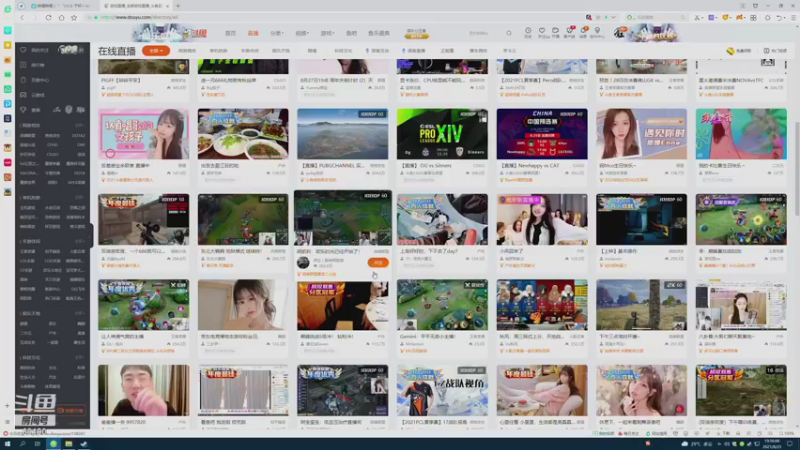The image size is (800, 450).
Task: Open a new browser tab with plus
Action: tap(178, 6)
